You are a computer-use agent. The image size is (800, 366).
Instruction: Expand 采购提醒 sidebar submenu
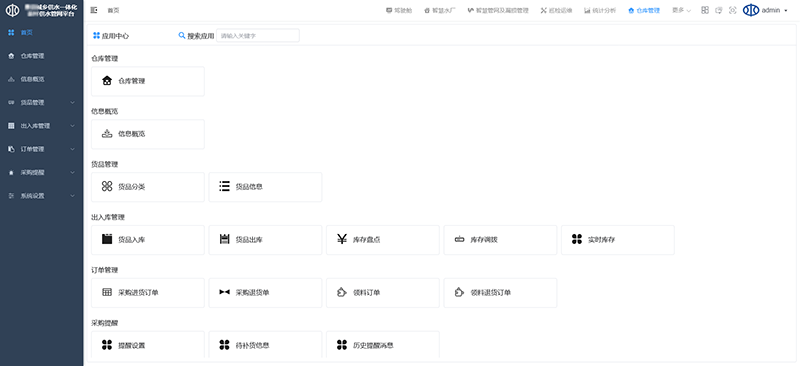coord(41,173)
